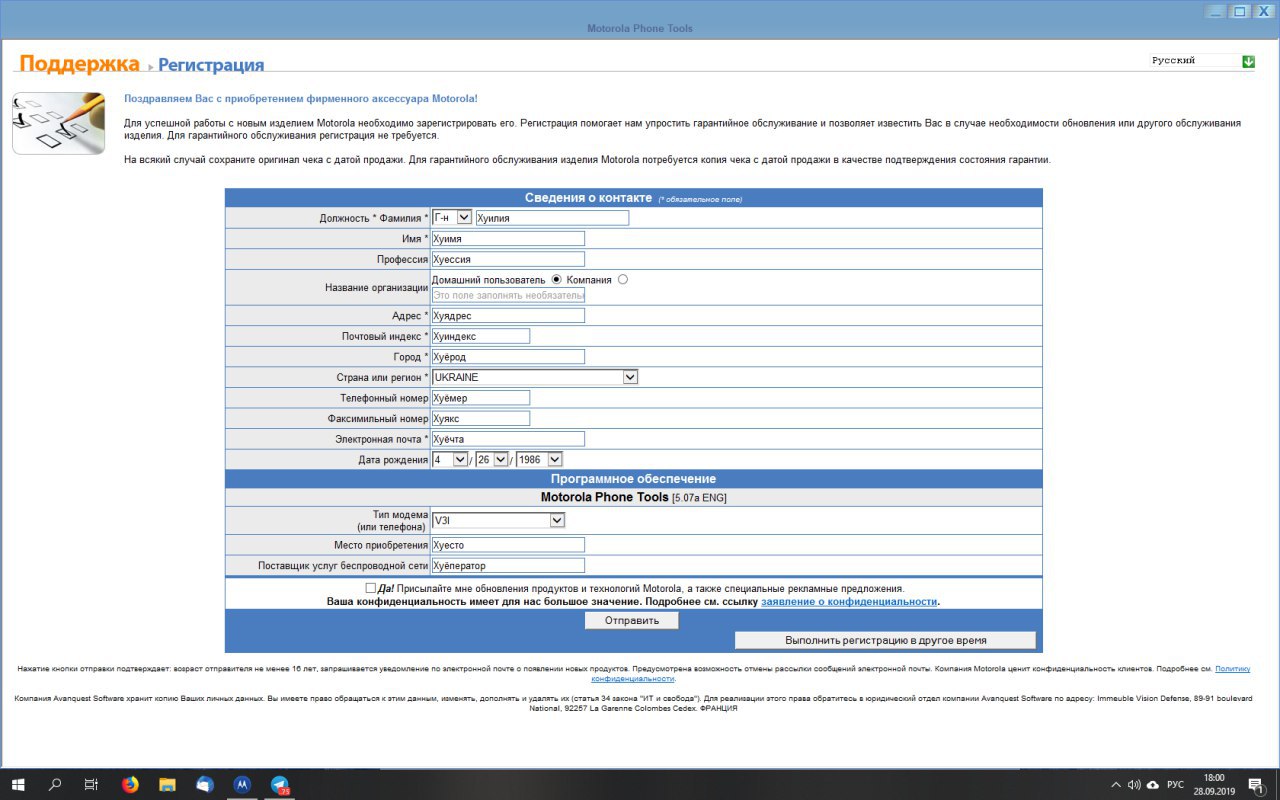Open the Motorola Phone Tools taskbar icon
The image size is (1280, 800).
pos(242,785)
